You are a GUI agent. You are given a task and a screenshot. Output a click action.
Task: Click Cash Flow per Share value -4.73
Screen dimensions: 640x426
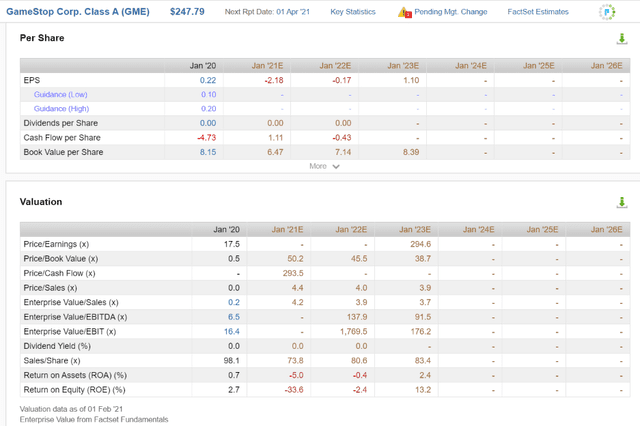coord(207,138)
